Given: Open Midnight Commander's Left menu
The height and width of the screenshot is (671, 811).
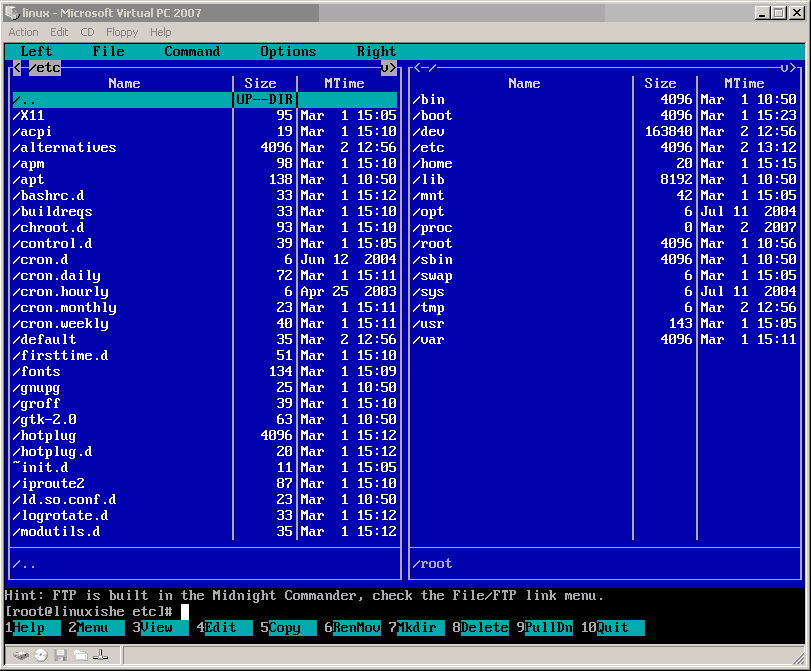Looking at the screenshot, I should pos(36,51).
